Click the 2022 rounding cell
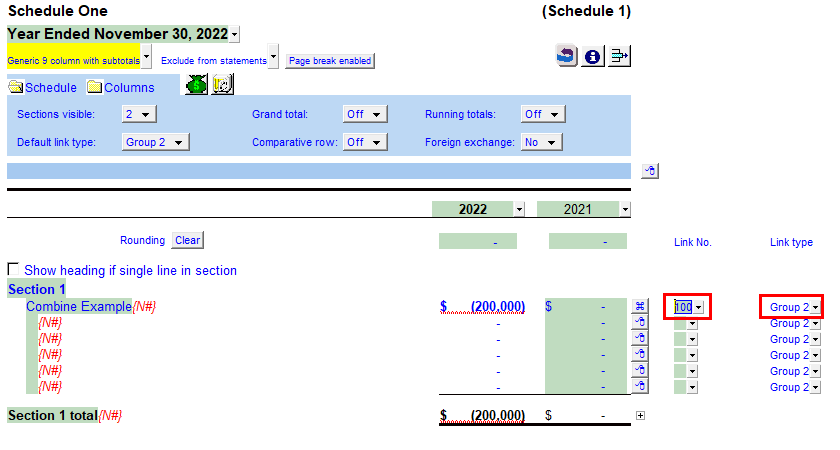840x450 pixels. [478, 241]
